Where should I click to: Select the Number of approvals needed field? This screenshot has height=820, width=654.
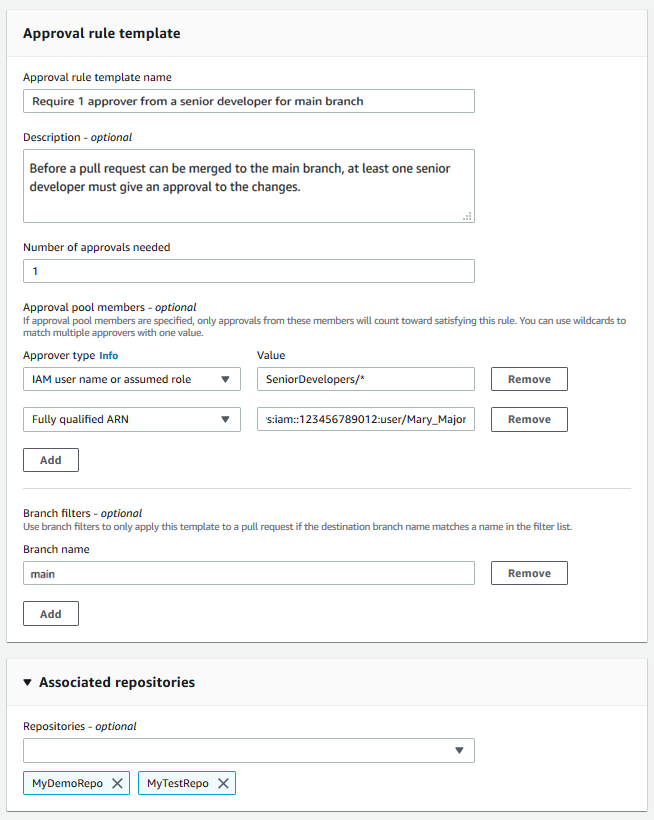pyautogui.click(x=248, y=271)
